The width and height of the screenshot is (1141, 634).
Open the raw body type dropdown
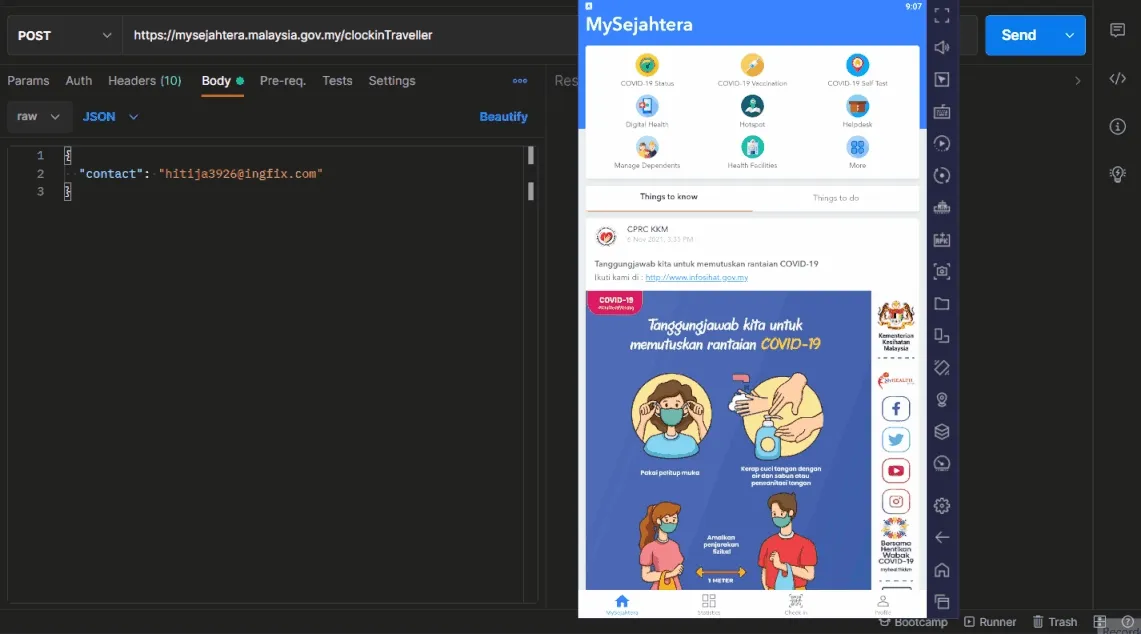point(39,116)
